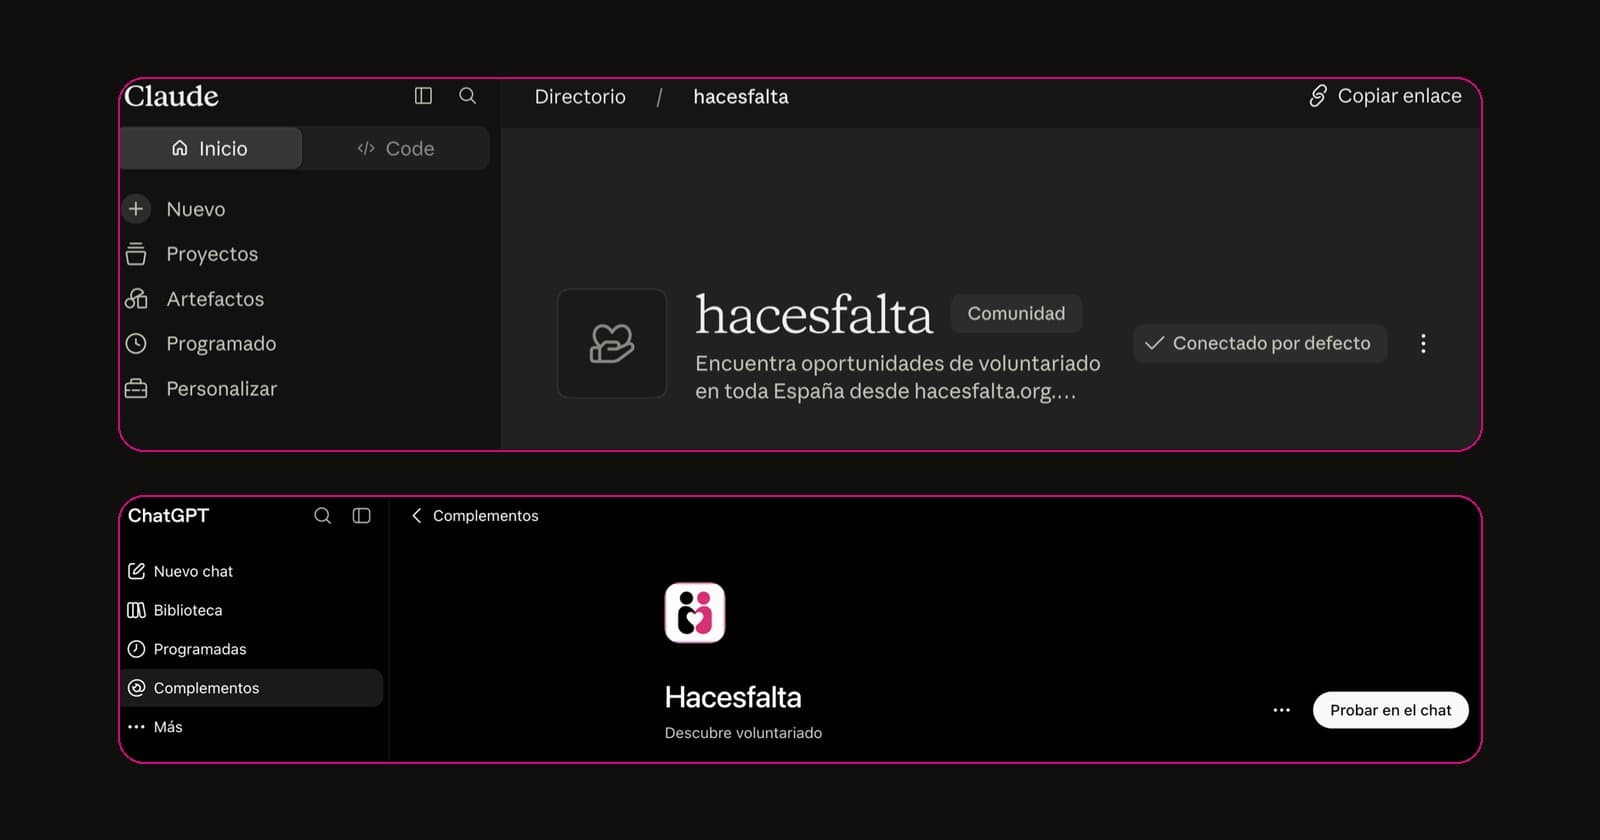Click the hacesfalta connector description text
1600x840 pixels.
pos(897,377)
